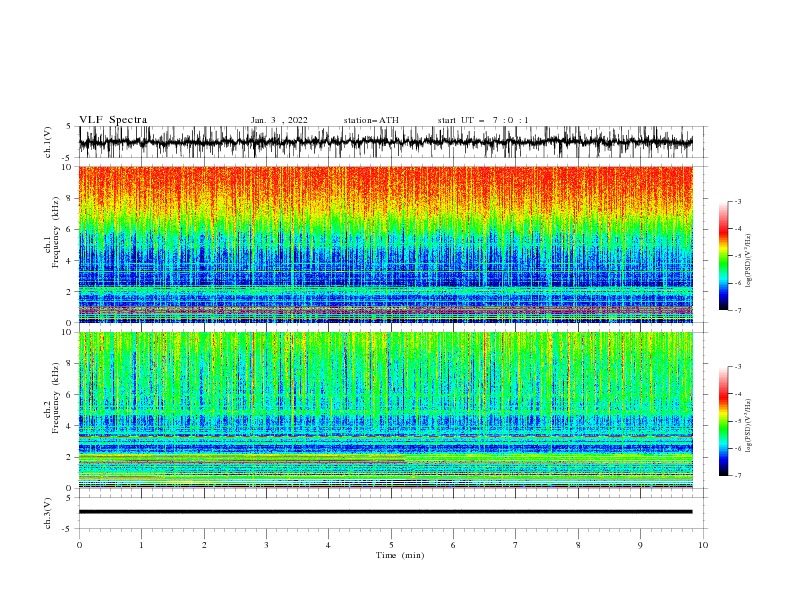Screen dimensions: 792x612
Task: Click time axis tick label "9"
Action: [x=640, y=545]
